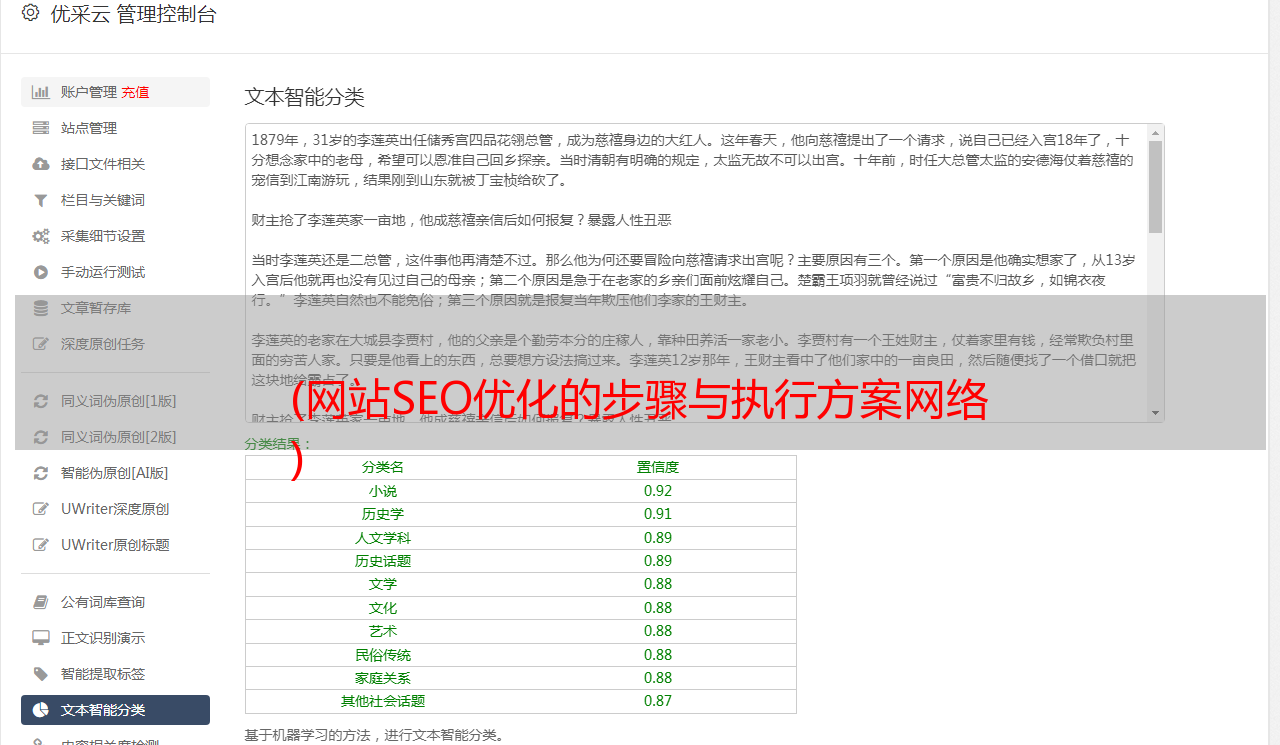Viewport: 1280px width, 745px height.
Task: Click the text area scroll-down arrow
Action: point(1155,413)
